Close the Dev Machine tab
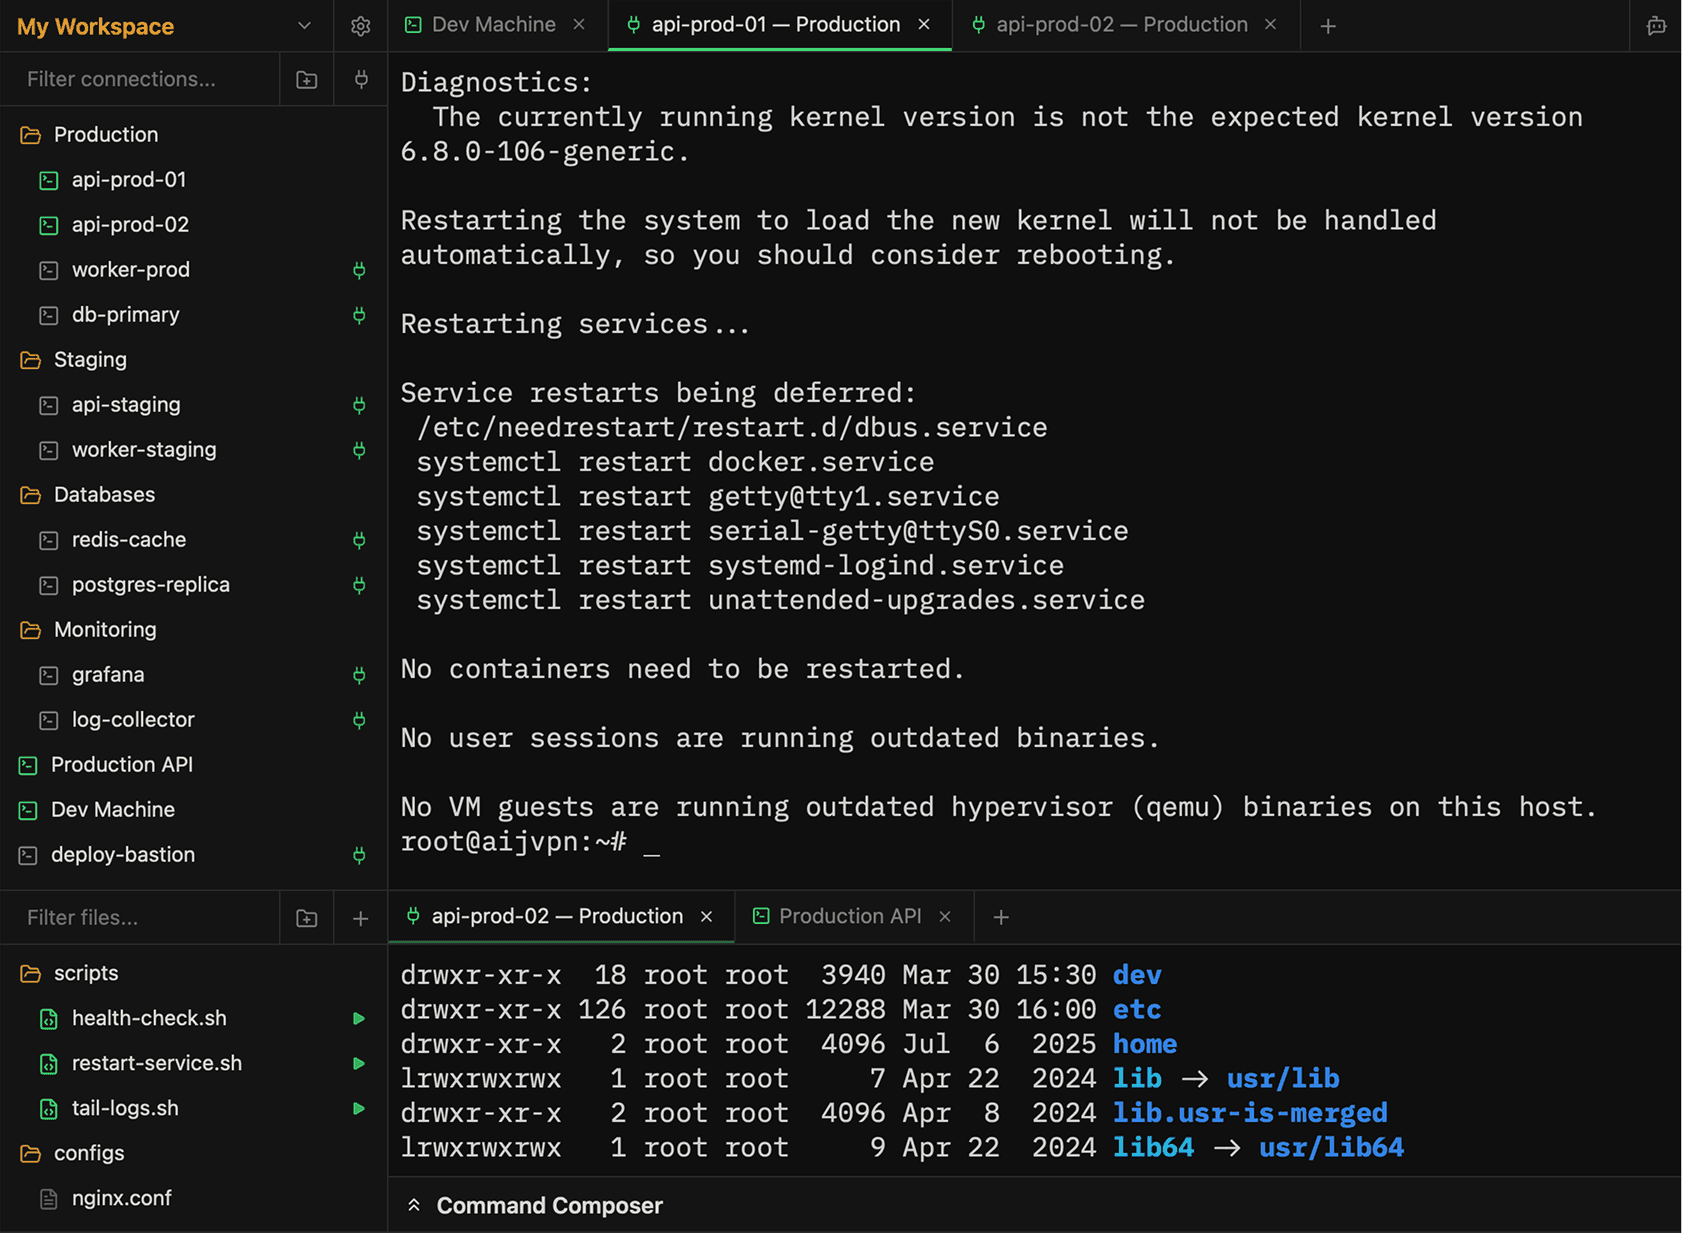 tap(579, 25)
